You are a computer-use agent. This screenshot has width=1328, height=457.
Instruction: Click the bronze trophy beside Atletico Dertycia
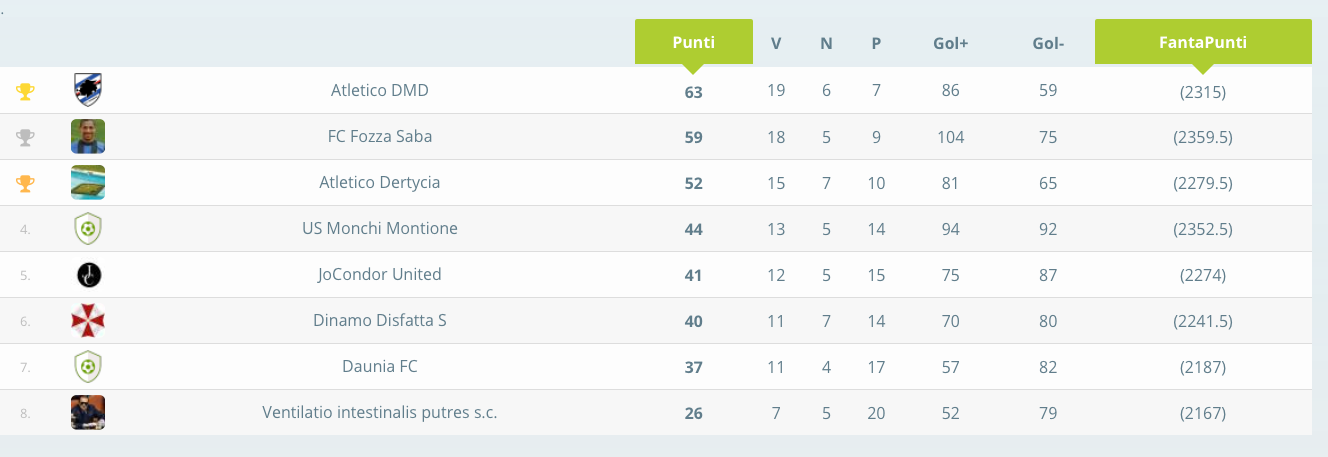click(25, 184)
